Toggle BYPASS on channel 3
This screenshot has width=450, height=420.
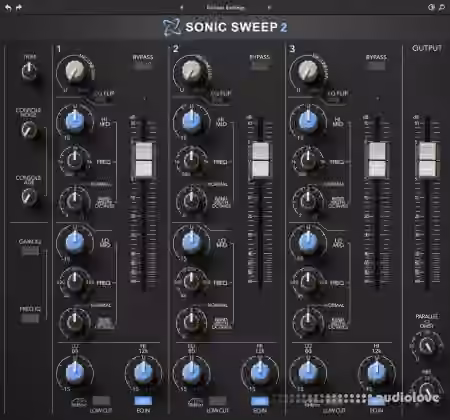tap(376, 66)
